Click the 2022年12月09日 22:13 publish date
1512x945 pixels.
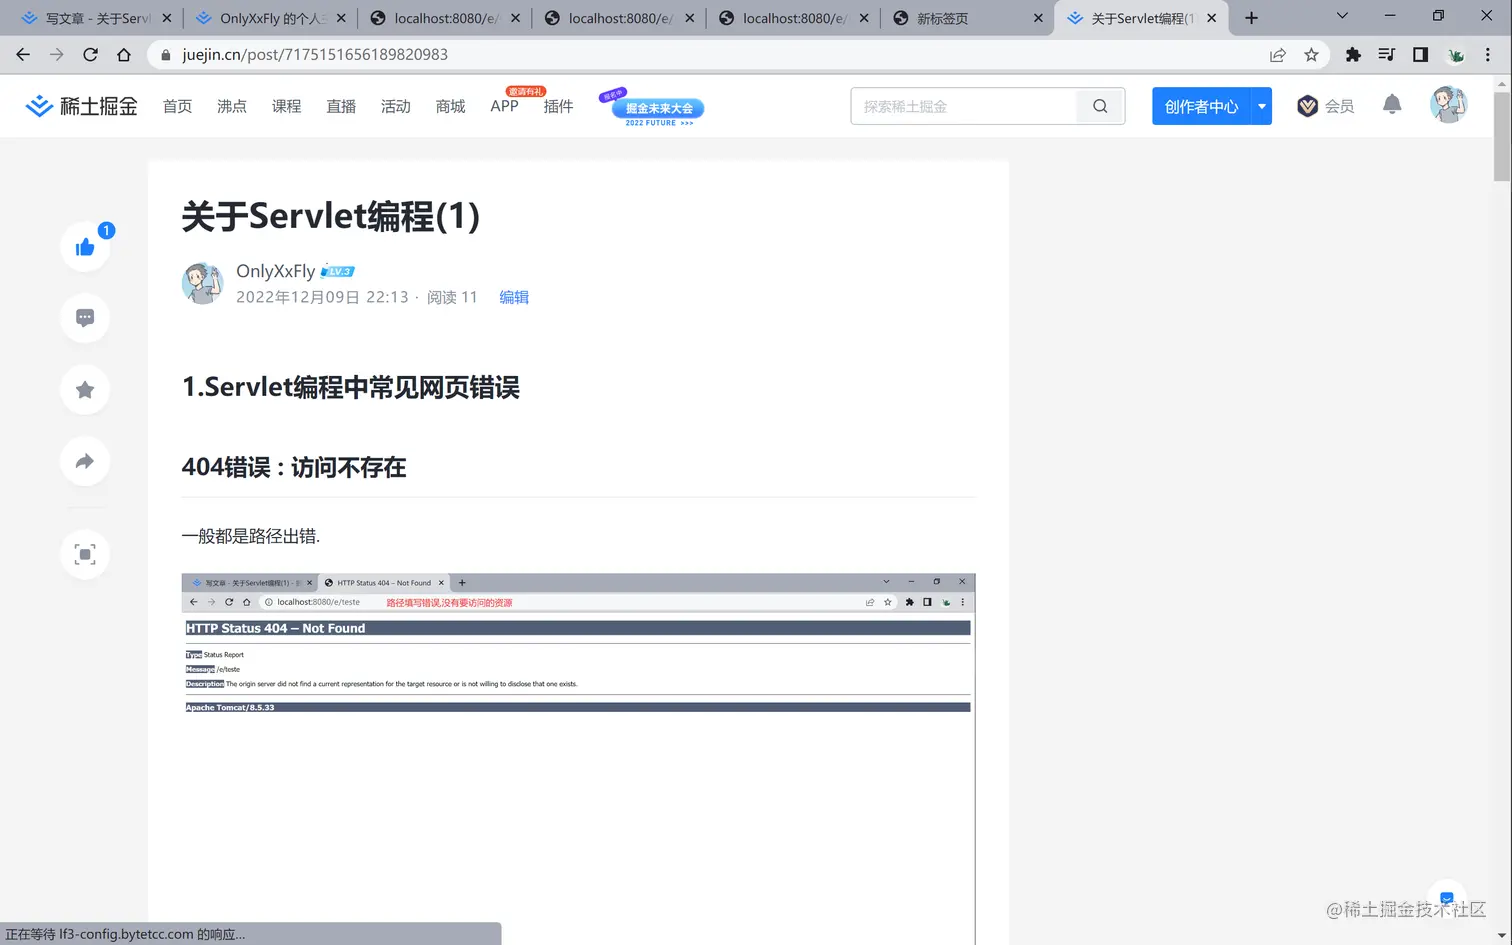click(x=322, y=297)
